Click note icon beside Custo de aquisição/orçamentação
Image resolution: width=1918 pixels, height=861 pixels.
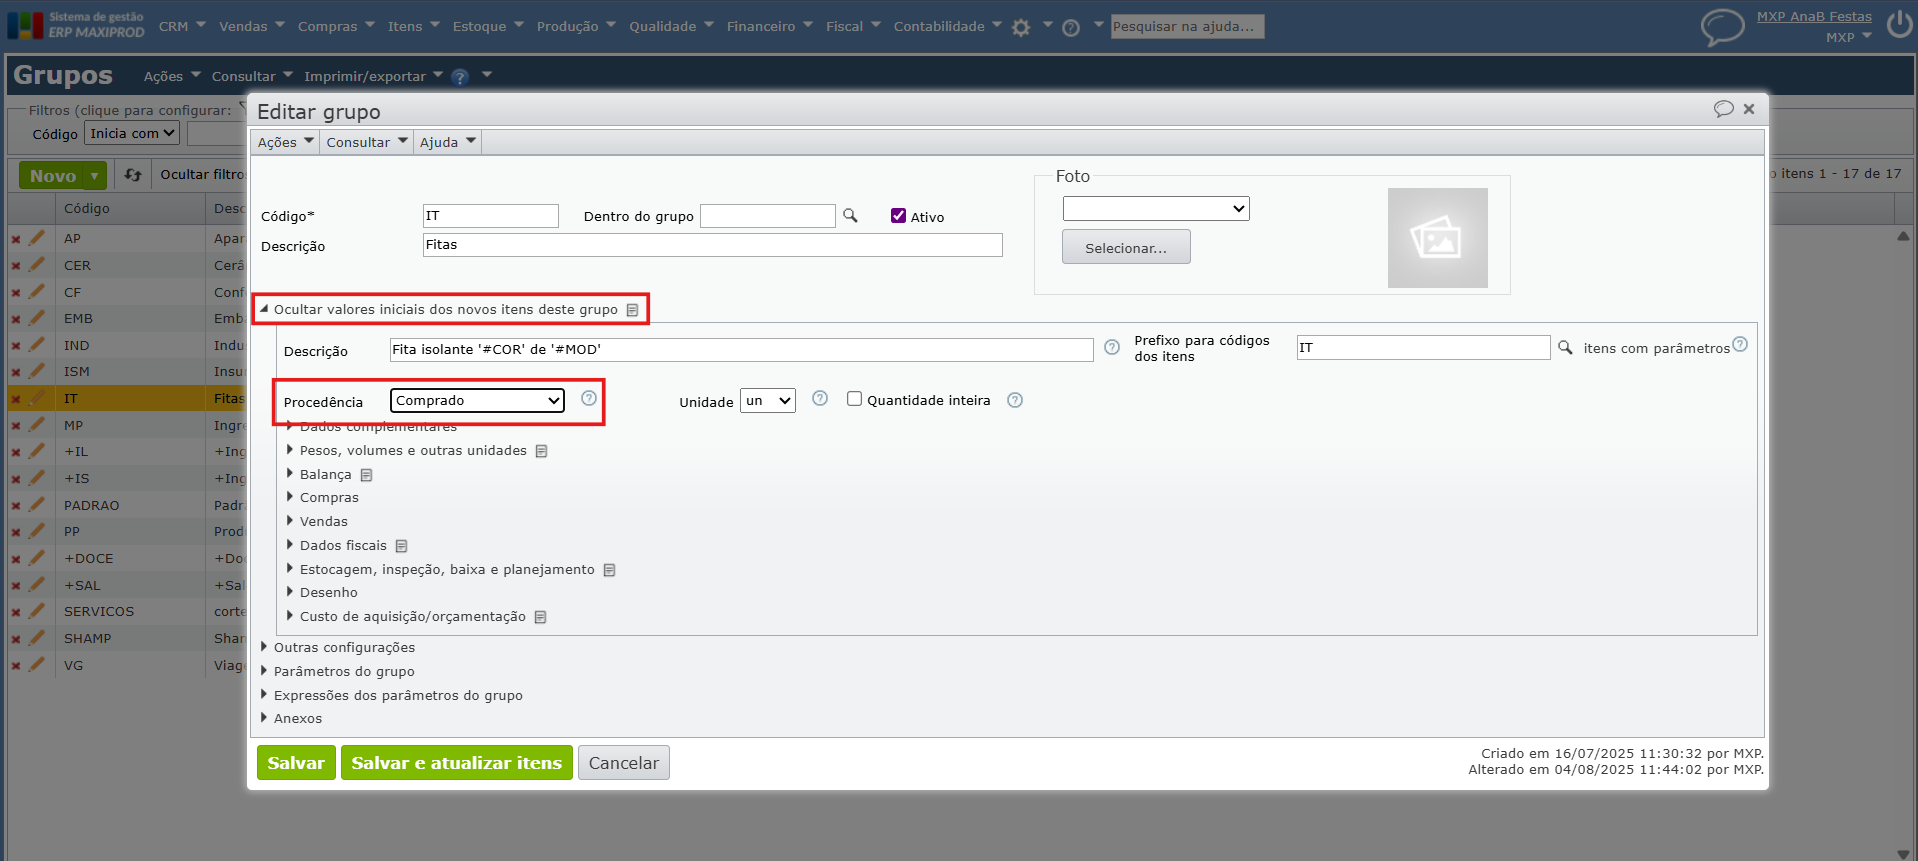click(x=541, y=617)
